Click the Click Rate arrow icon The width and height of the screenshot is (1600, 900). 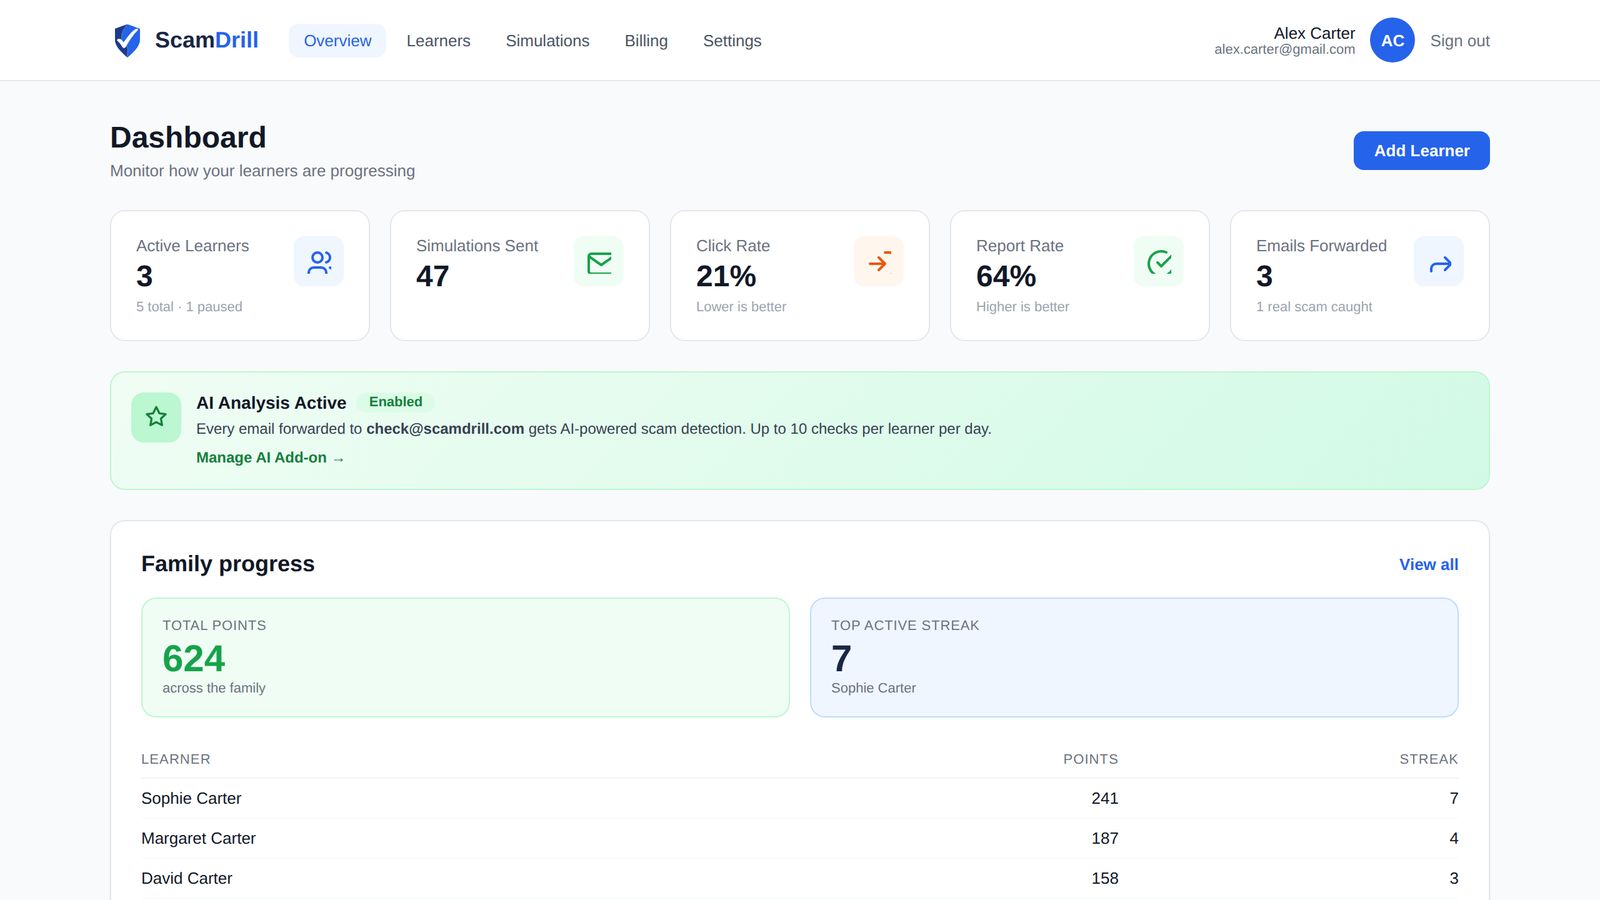879,262
